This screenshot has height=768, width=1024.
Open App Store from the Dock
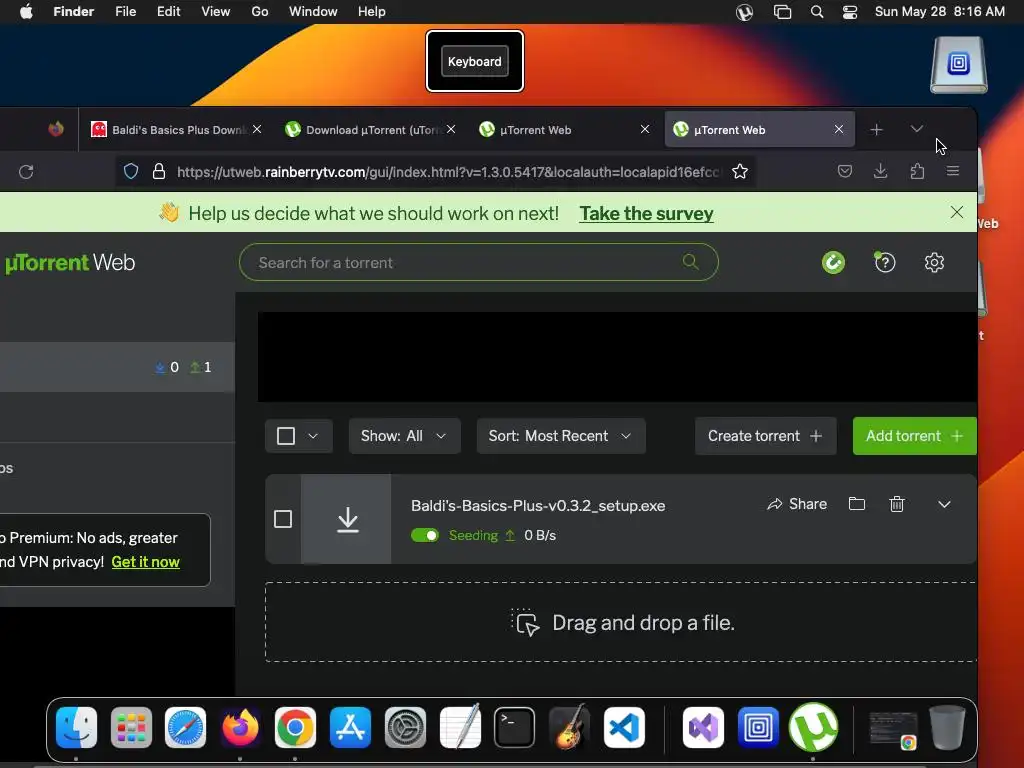coord(350,727)
